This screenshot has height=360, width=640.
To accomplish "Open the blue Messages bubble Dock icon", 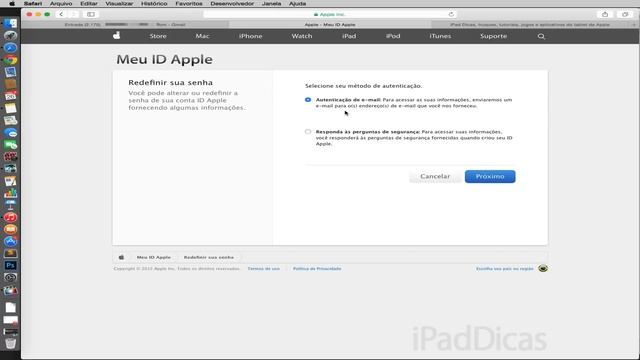I will tap(11, 133).
